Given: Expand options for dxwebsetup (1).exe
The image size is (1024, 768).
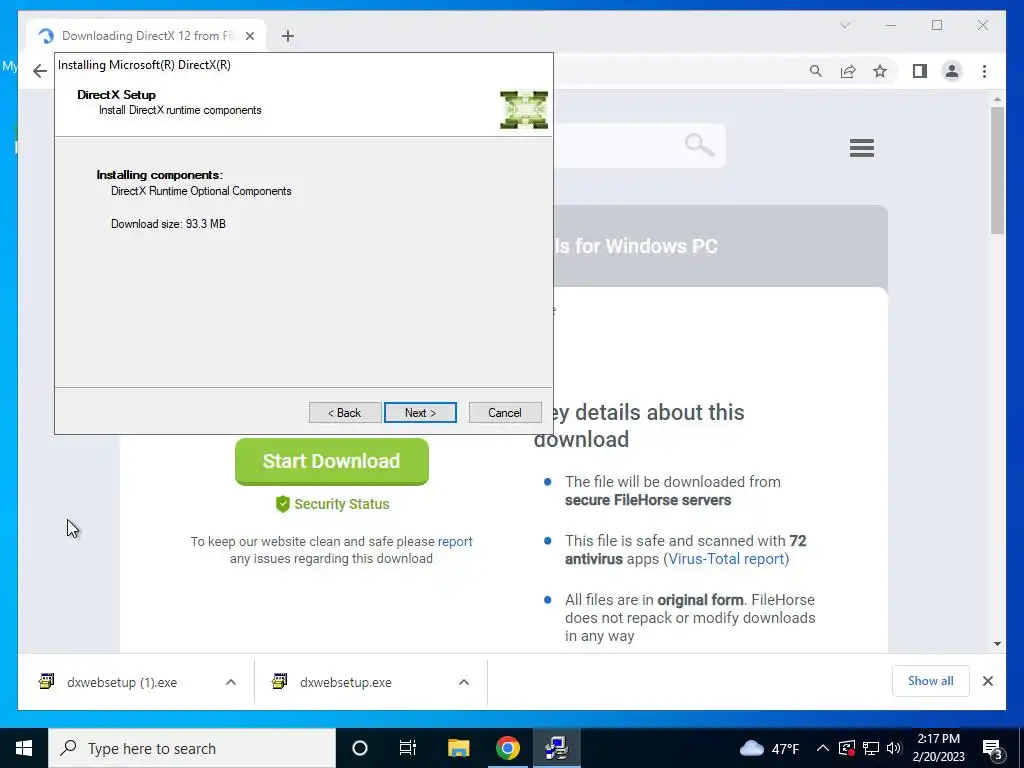Looking at the screenshot, I should pos(231,682).
